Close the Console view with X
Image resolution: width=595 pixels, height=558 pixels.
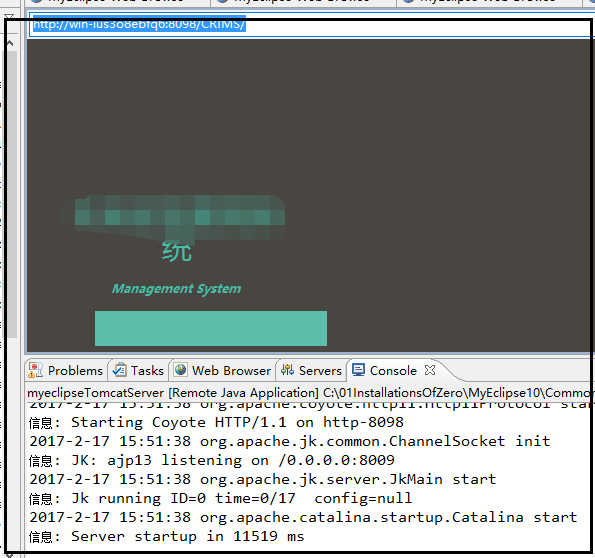pyautogui.click(x=430, y=370)
